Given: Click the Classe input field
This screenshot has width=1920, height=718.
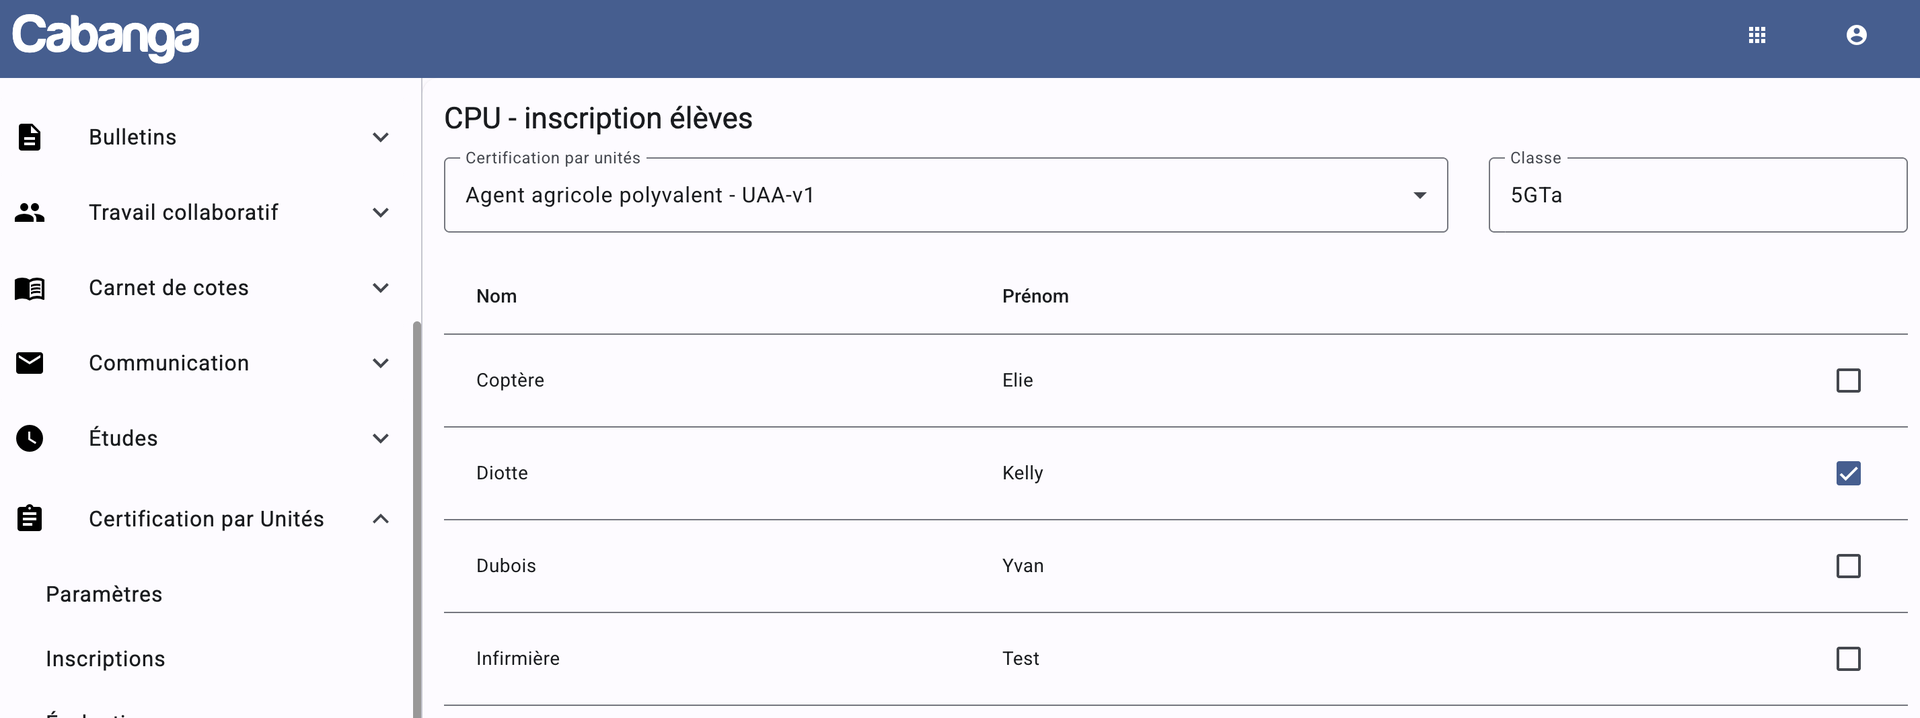Looking at the screenshot, I should pos(1696,196).
